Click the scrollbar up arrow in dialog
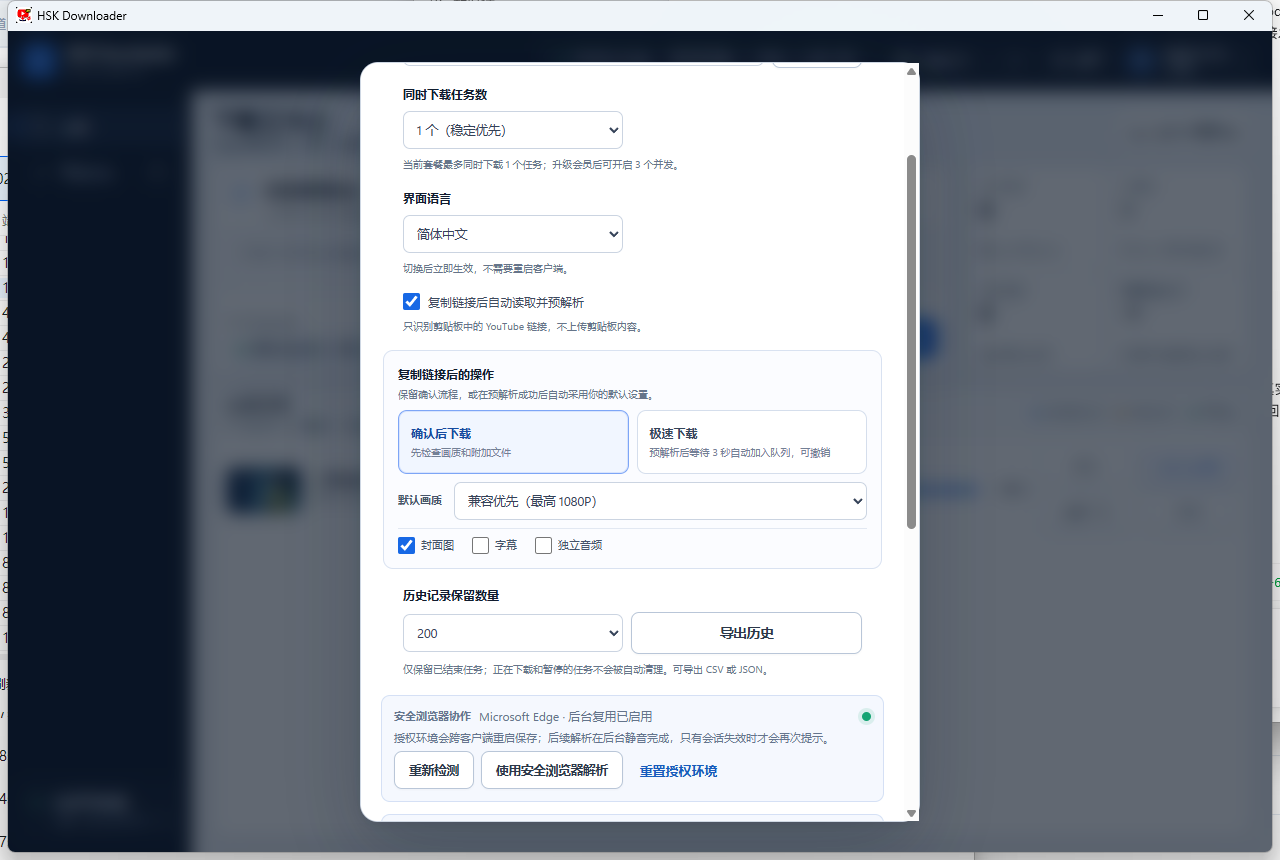Viewport: 1280px width, 860px height. 911,71
